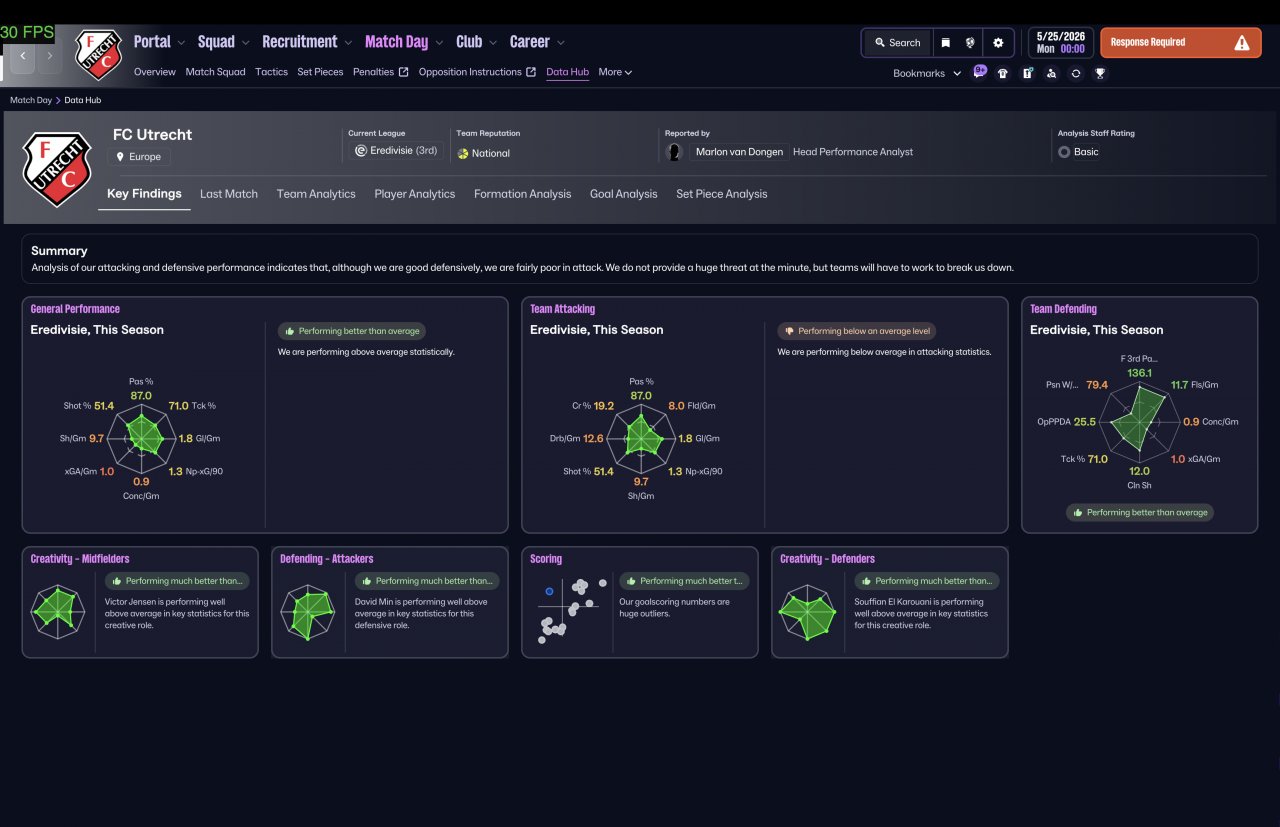The width and height of the screenshot is (1280, 827).
Task: Go forward with the right arrow button
Action: (49, 56)
